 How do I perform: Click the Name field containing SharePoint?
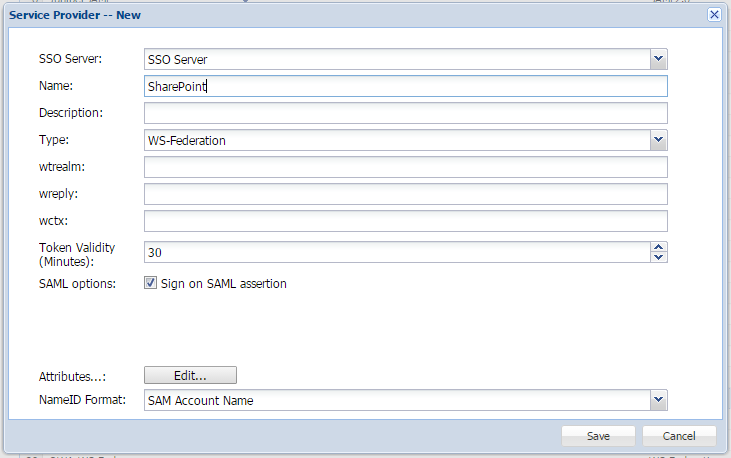(405, 86)
